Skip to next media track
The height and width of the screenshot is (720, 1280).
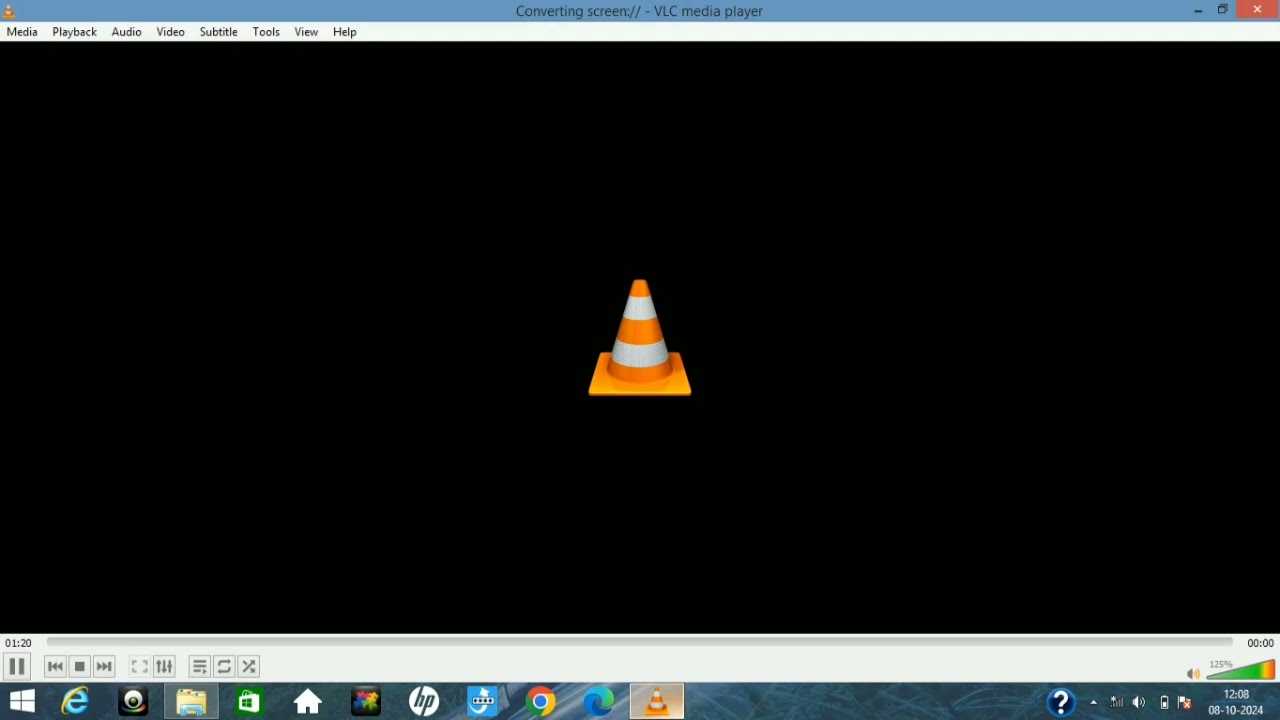coord(105,667)
